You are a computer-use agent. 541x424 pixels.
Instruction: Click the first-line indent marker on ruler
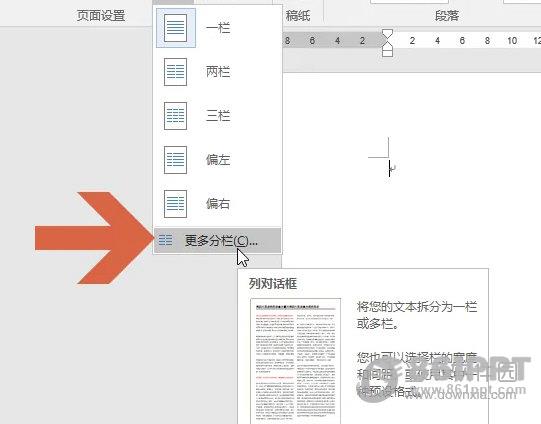coord(388,34)
